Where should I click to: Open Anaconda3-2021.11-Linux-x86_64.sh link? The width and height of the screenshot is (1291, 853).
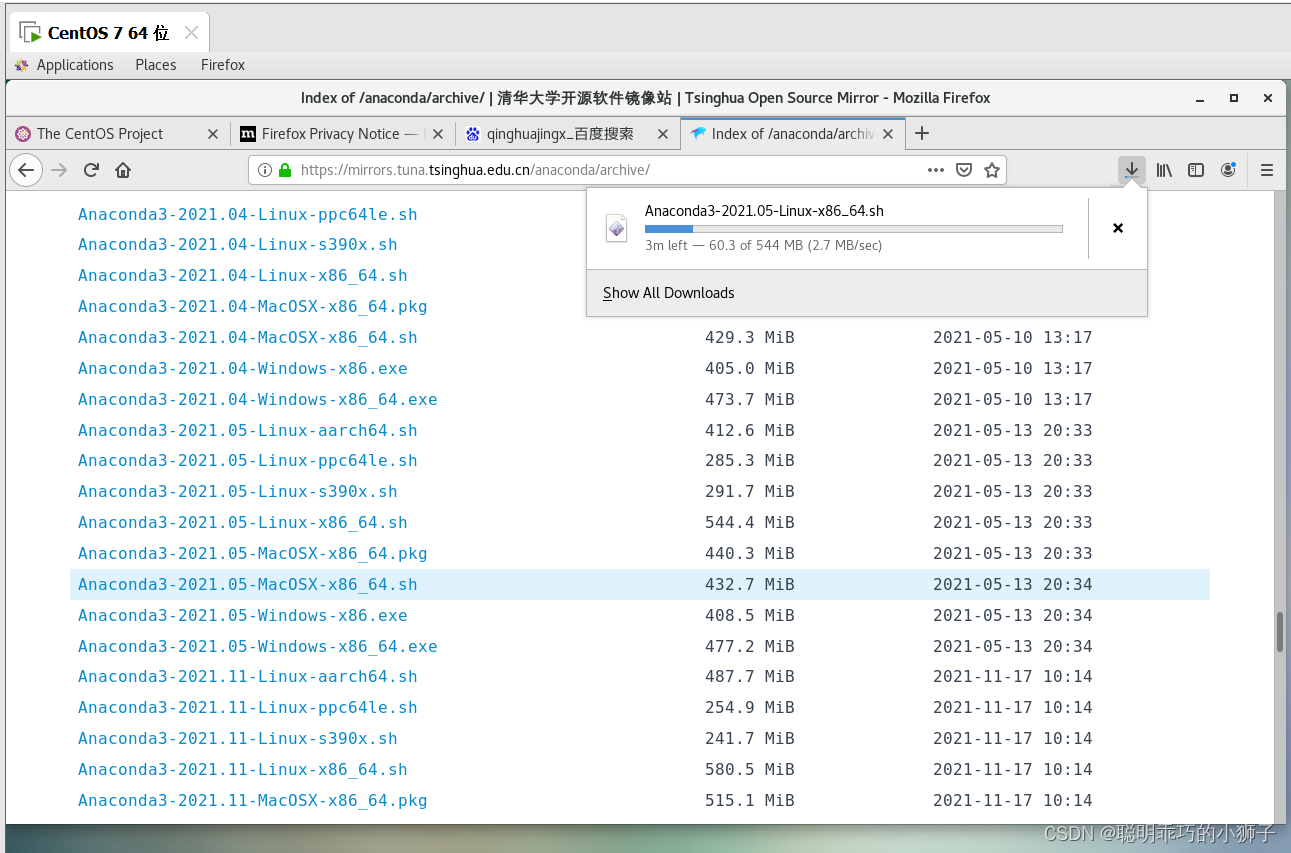pyautogui.click(x=243, y=769)
